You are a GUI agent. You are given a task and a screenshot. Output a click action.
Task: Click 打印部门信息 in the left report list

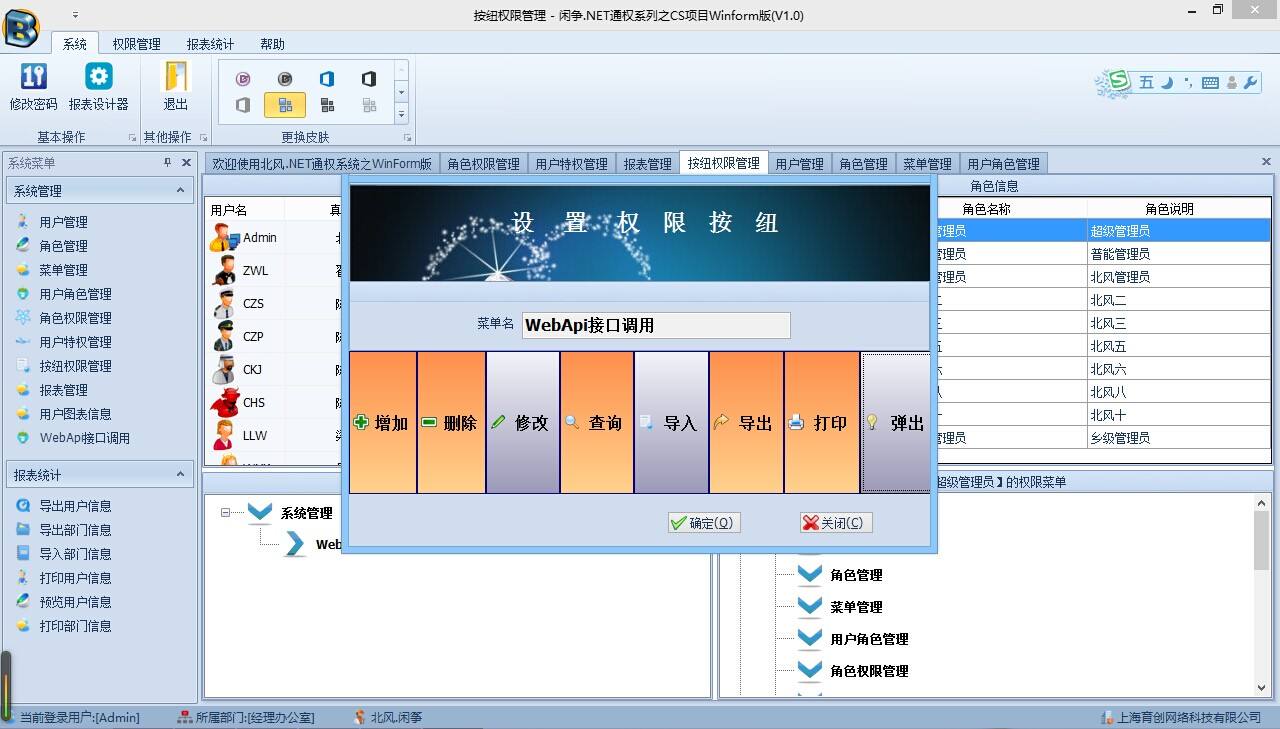75,626
